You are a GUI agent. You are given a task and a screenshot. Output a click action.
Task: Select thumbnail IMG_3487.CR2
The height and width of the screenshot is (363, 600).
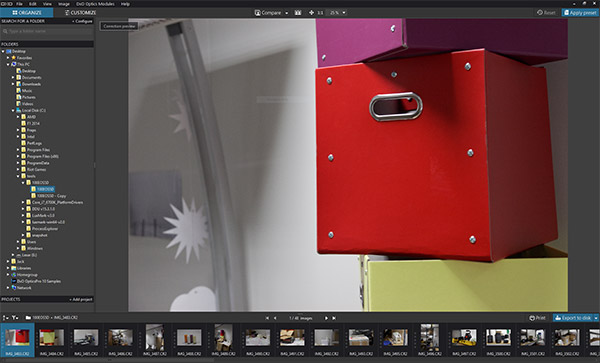click(x=155, y=340)
